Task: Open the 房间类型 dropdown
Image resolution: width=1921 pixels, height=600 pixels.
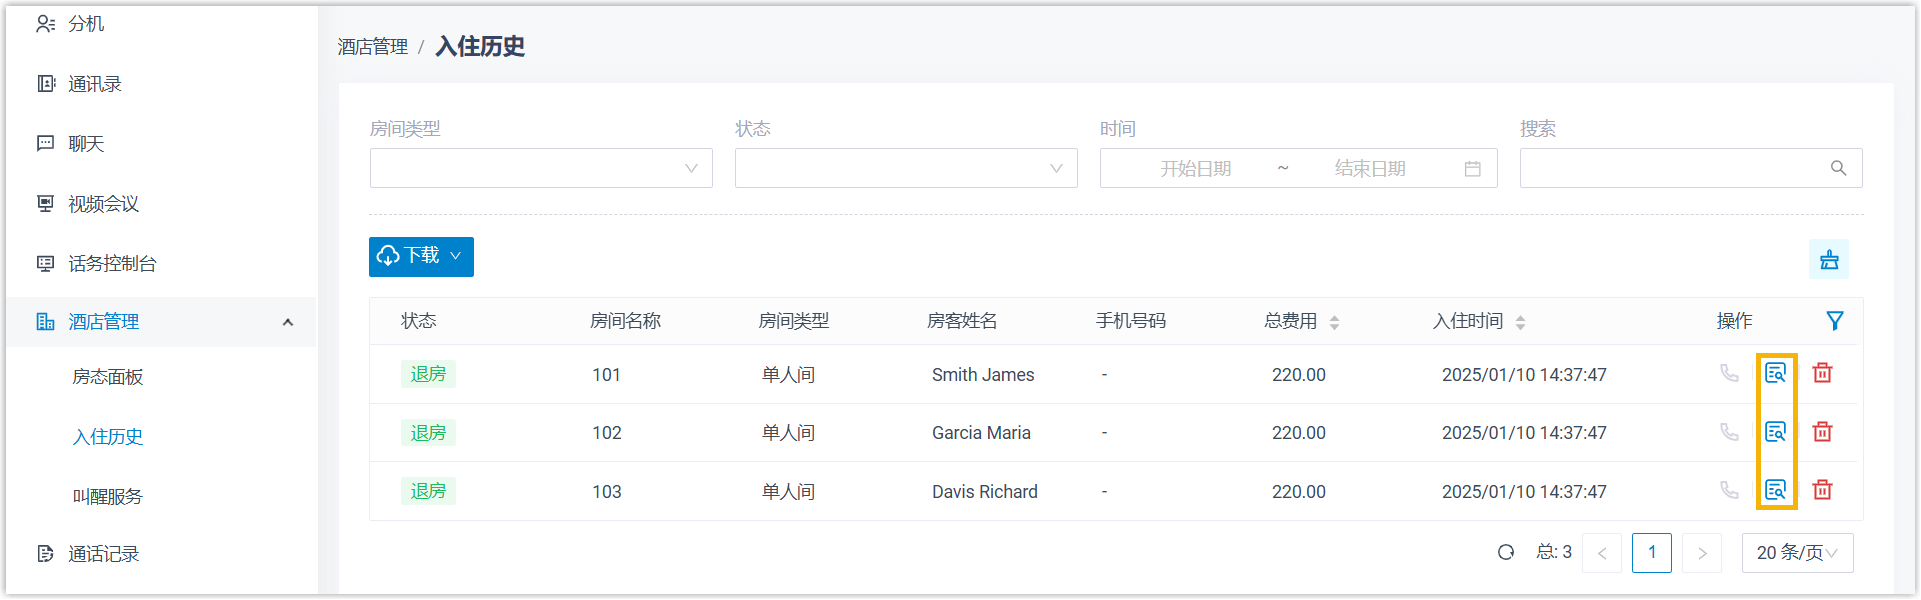Action: 540,168
